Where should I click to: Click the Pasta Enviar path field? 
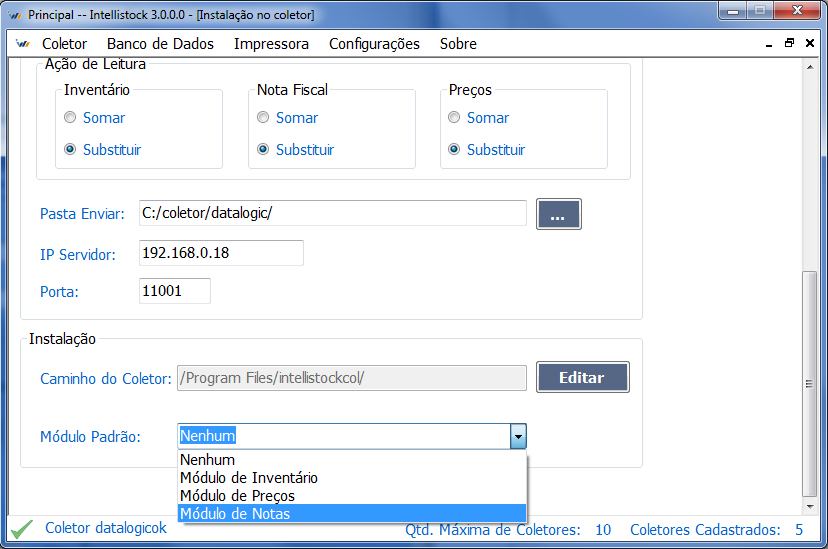[333, 213]
